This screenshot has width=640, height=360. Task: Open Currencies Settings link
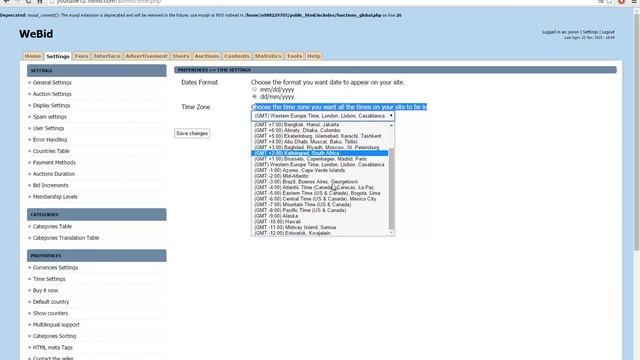pos(55,268)
